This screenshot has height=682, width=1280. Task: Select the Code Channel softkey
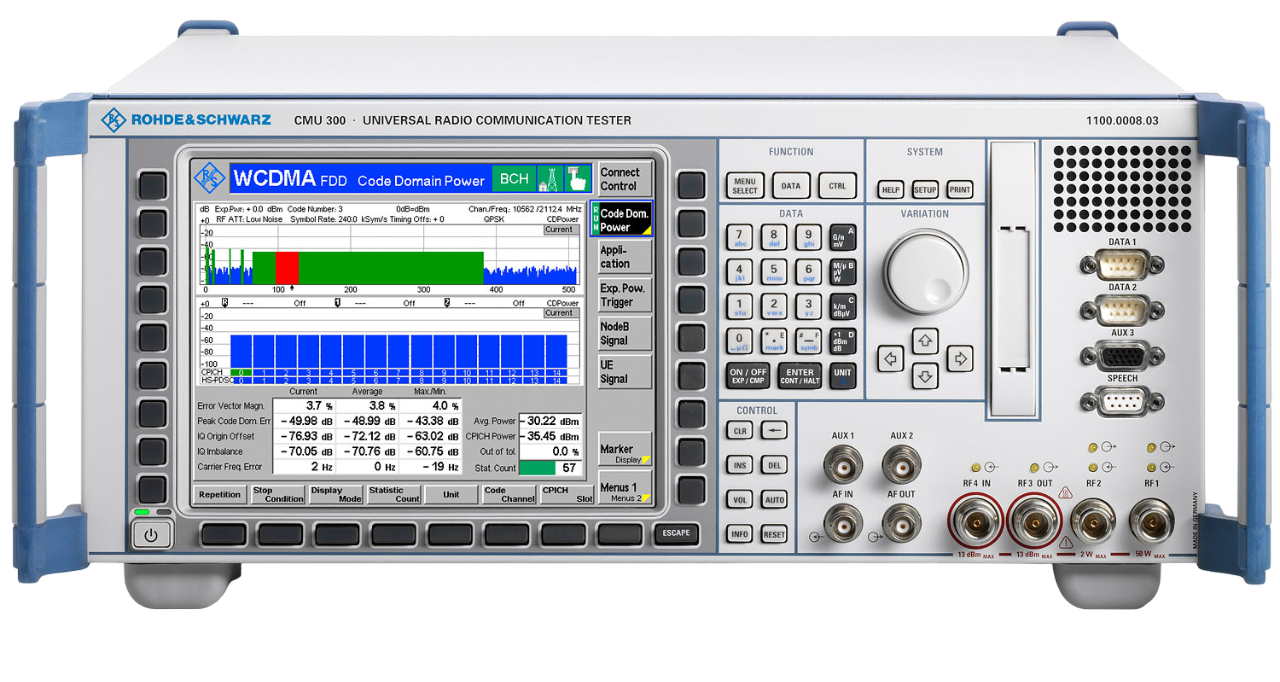pos(509,495)
